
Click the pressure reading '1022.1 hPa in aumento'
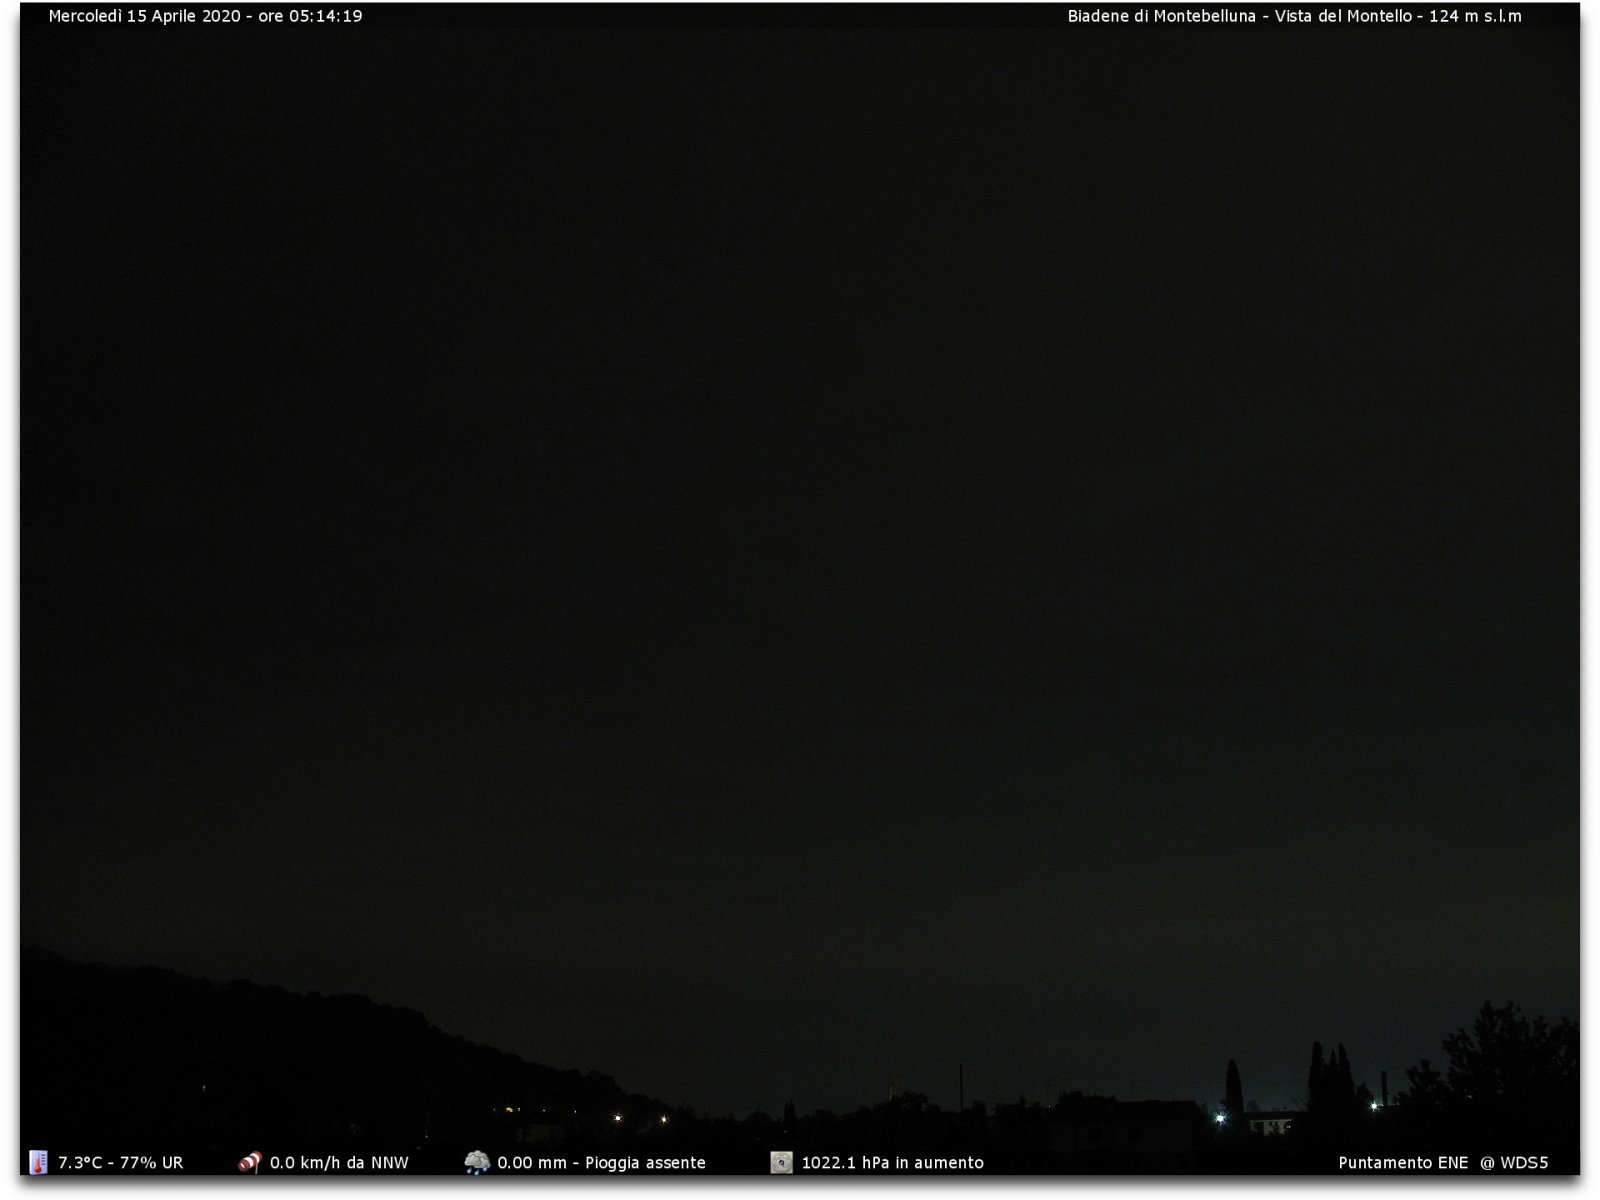[892, 1163]
